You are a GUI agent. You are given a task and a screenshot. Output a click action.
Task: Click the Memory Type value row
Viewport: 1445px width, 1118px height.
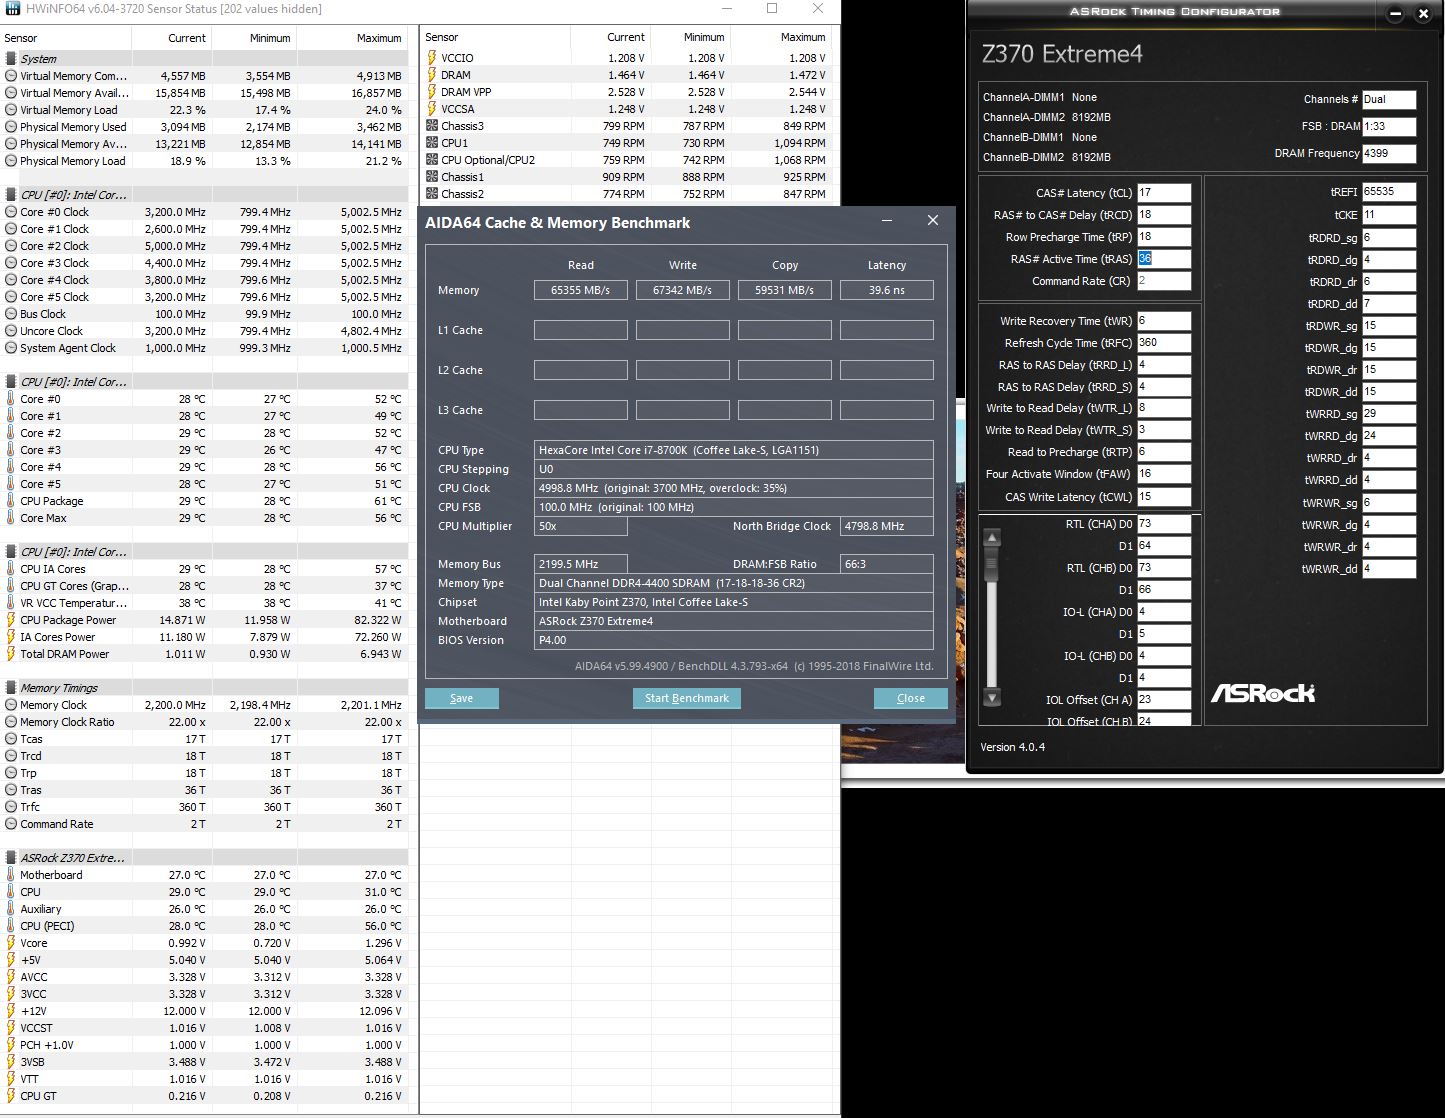[734, 583]
